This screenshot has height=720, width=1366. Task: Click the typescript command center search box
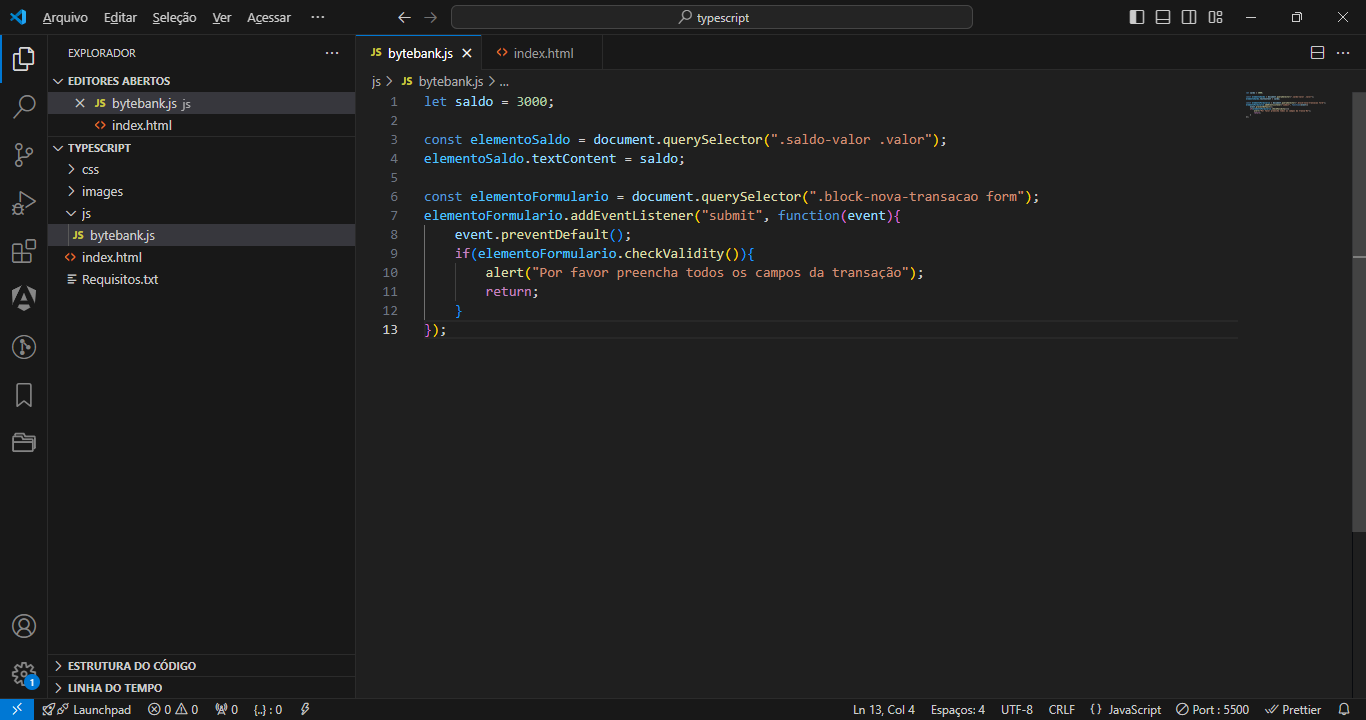(712, 17)
